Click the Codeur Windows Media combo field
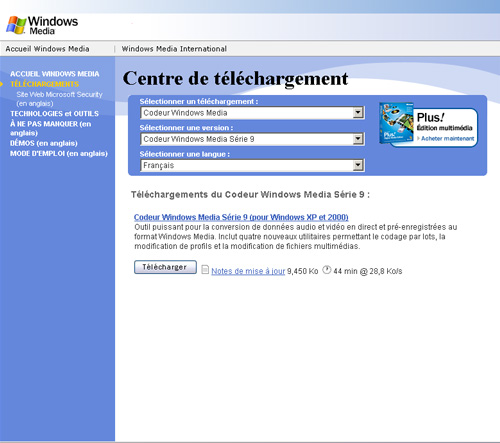The image size is (500, 443). click(252, 113)
